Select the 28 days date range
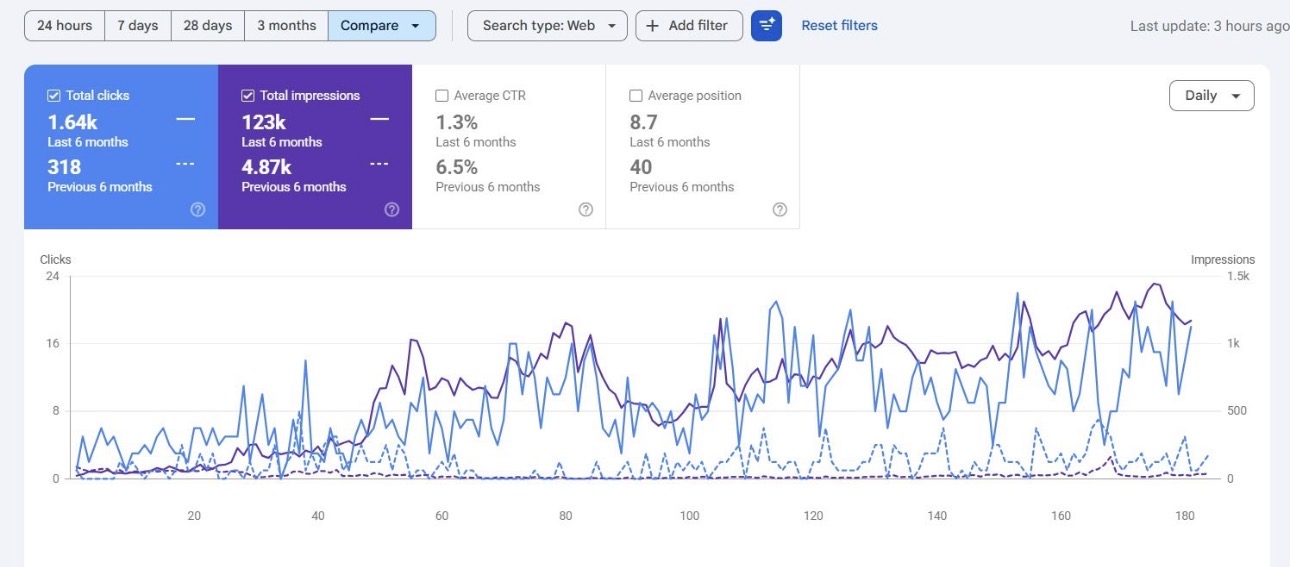This screenshot has height=567, width=1290. click(208, 26)
